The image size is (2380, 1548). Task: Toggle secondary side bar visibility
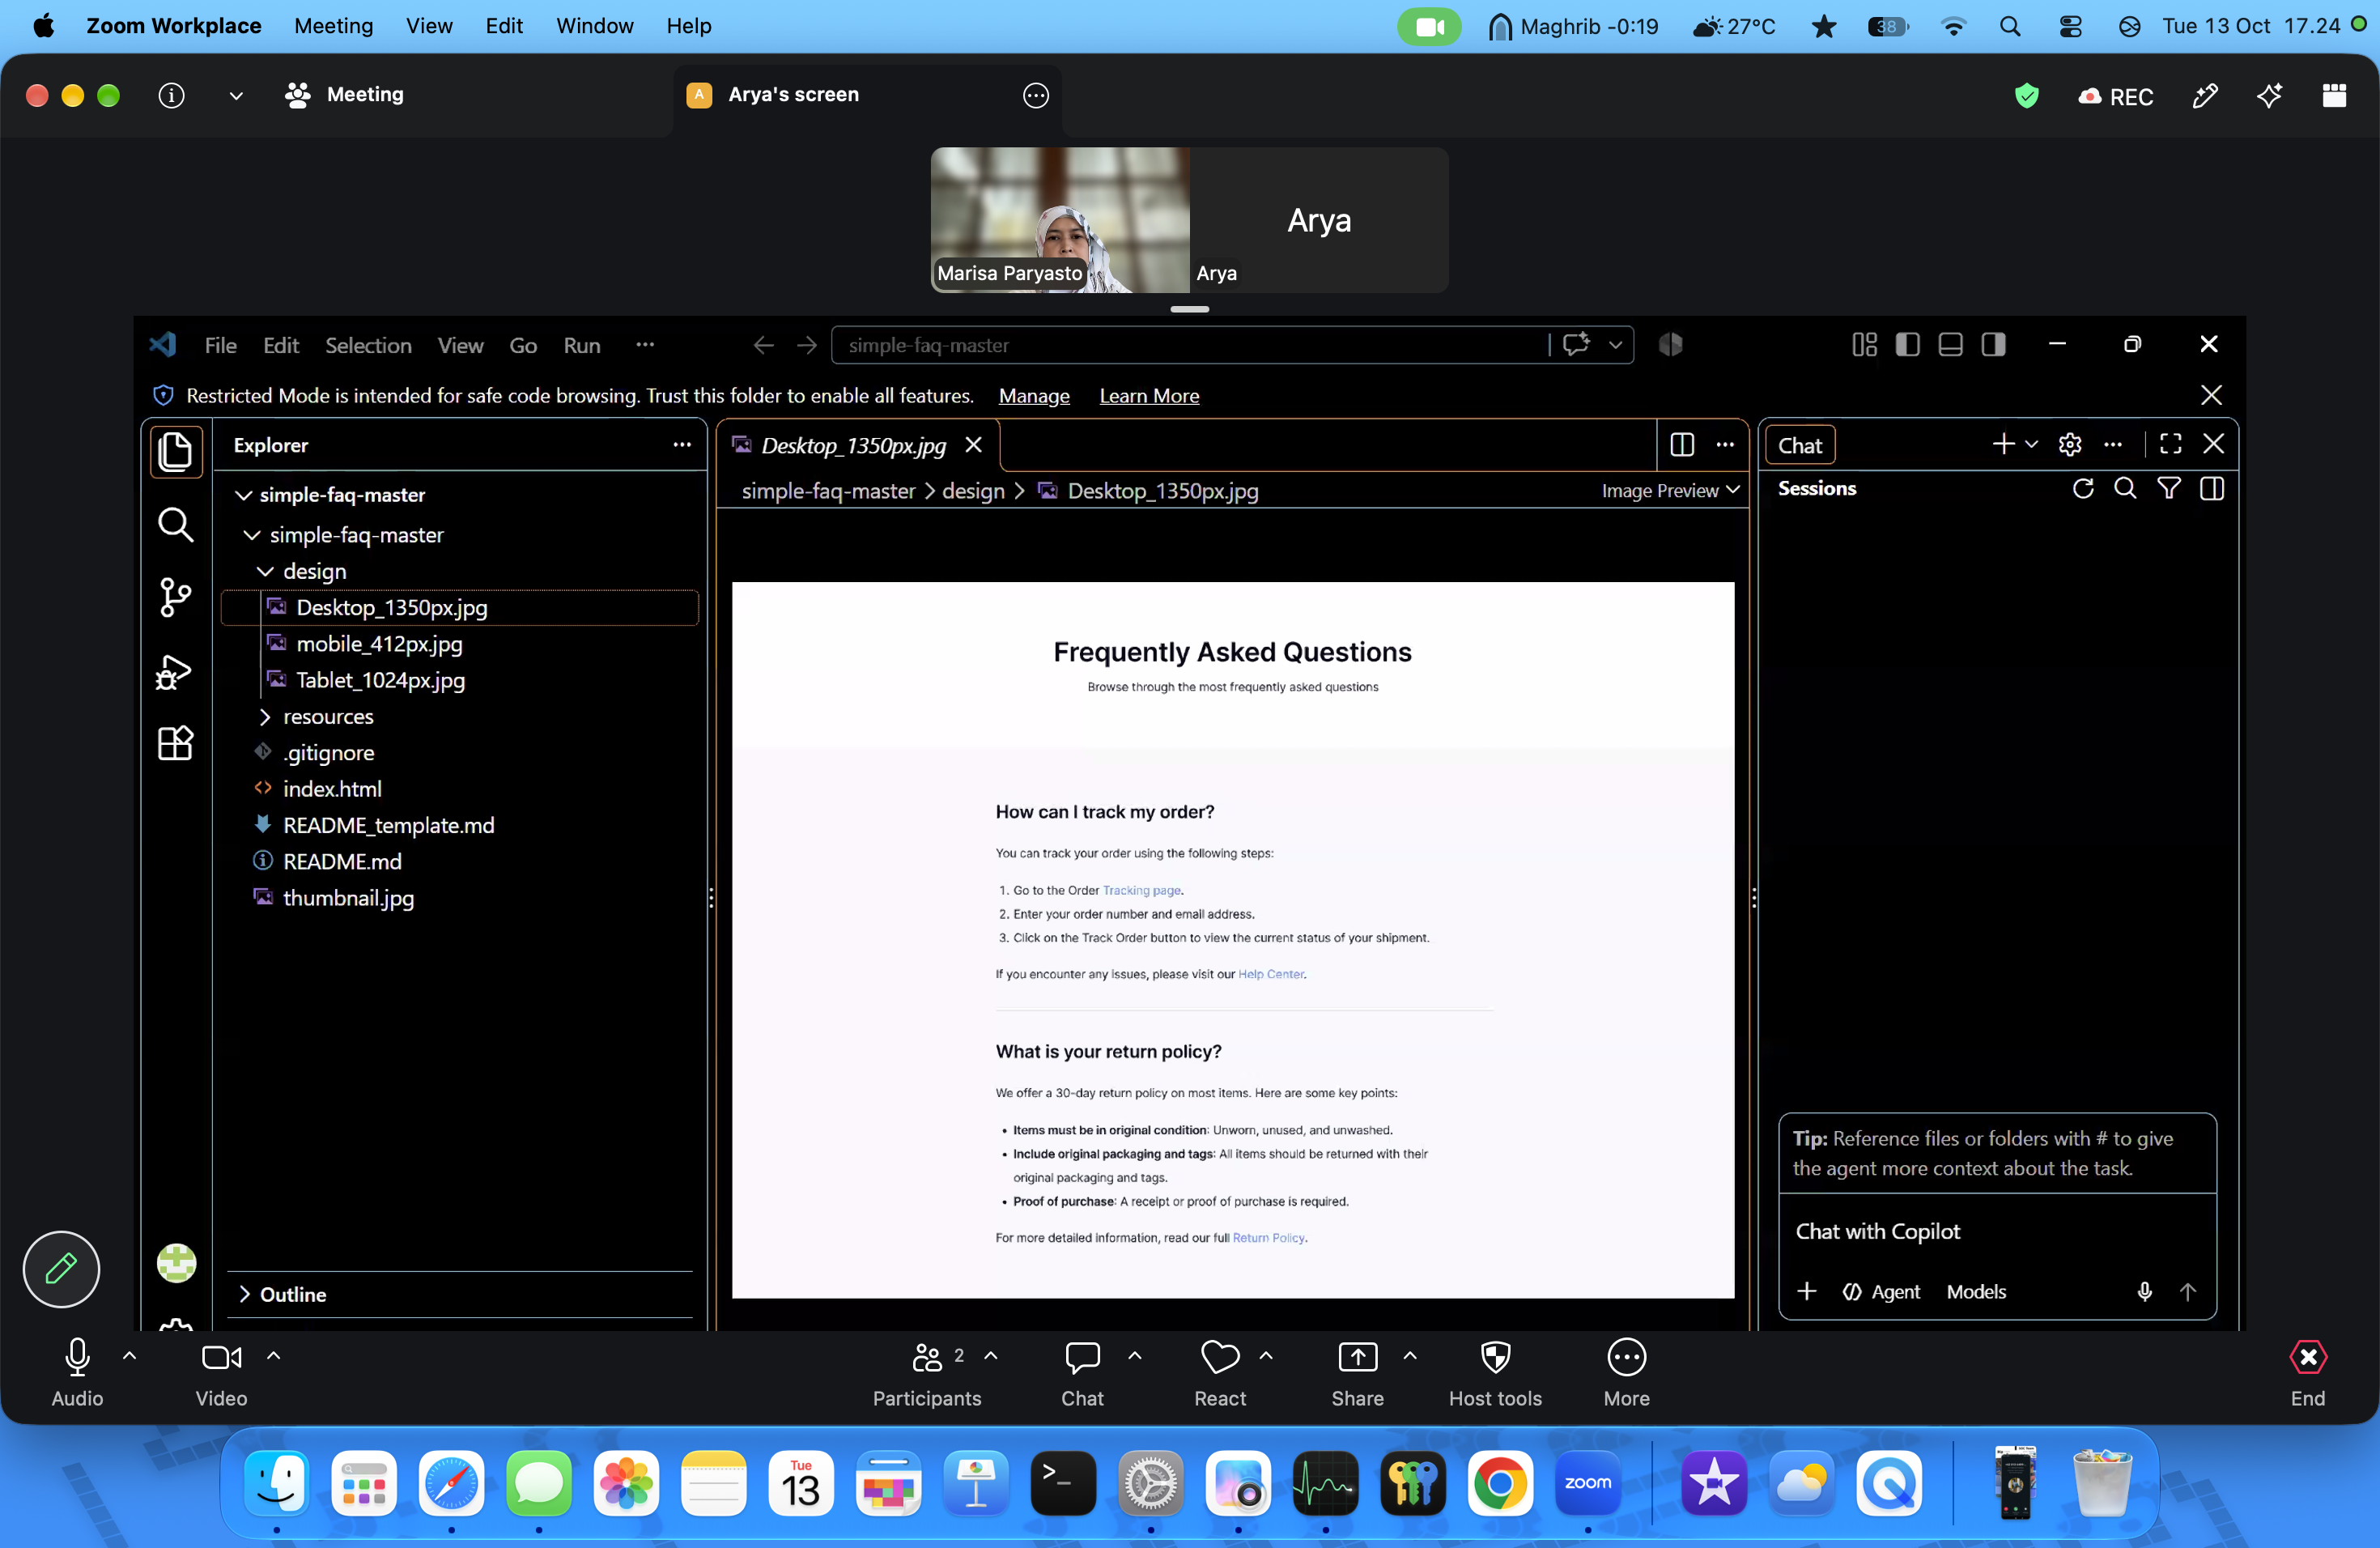(1993, 345)
